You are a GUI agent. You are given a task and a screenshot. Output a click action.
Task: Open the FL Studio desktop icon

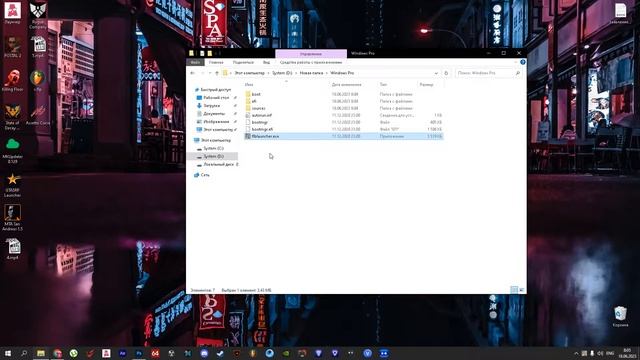pyautogui.click(x=38, y=80)
